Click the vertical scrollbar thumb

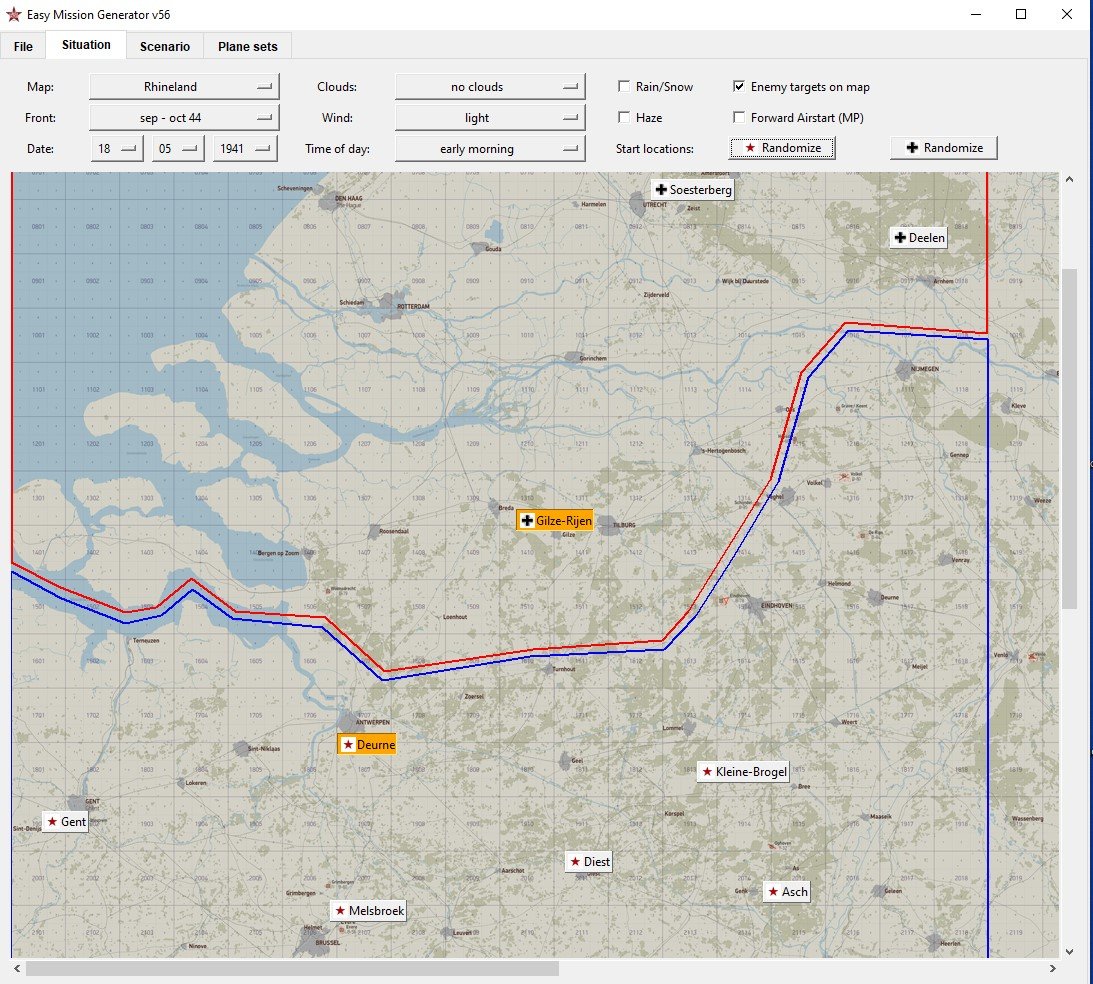1069,439
